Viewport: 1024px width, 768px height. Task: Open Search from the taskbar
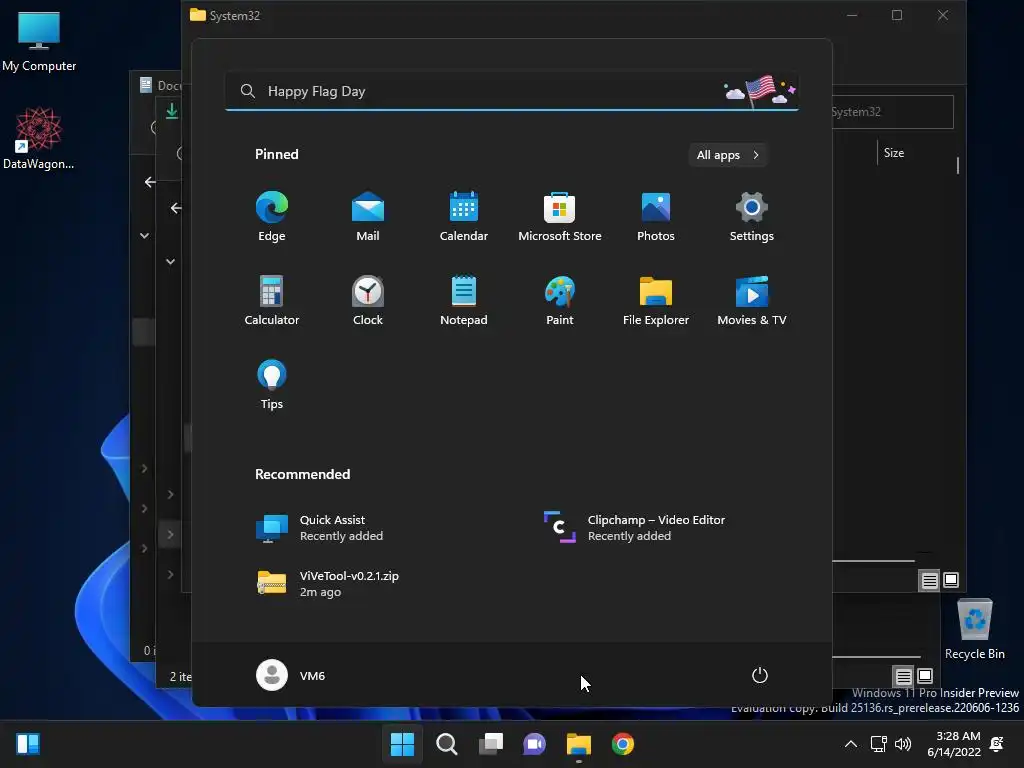pyautogui.click(x=447, y=744)
